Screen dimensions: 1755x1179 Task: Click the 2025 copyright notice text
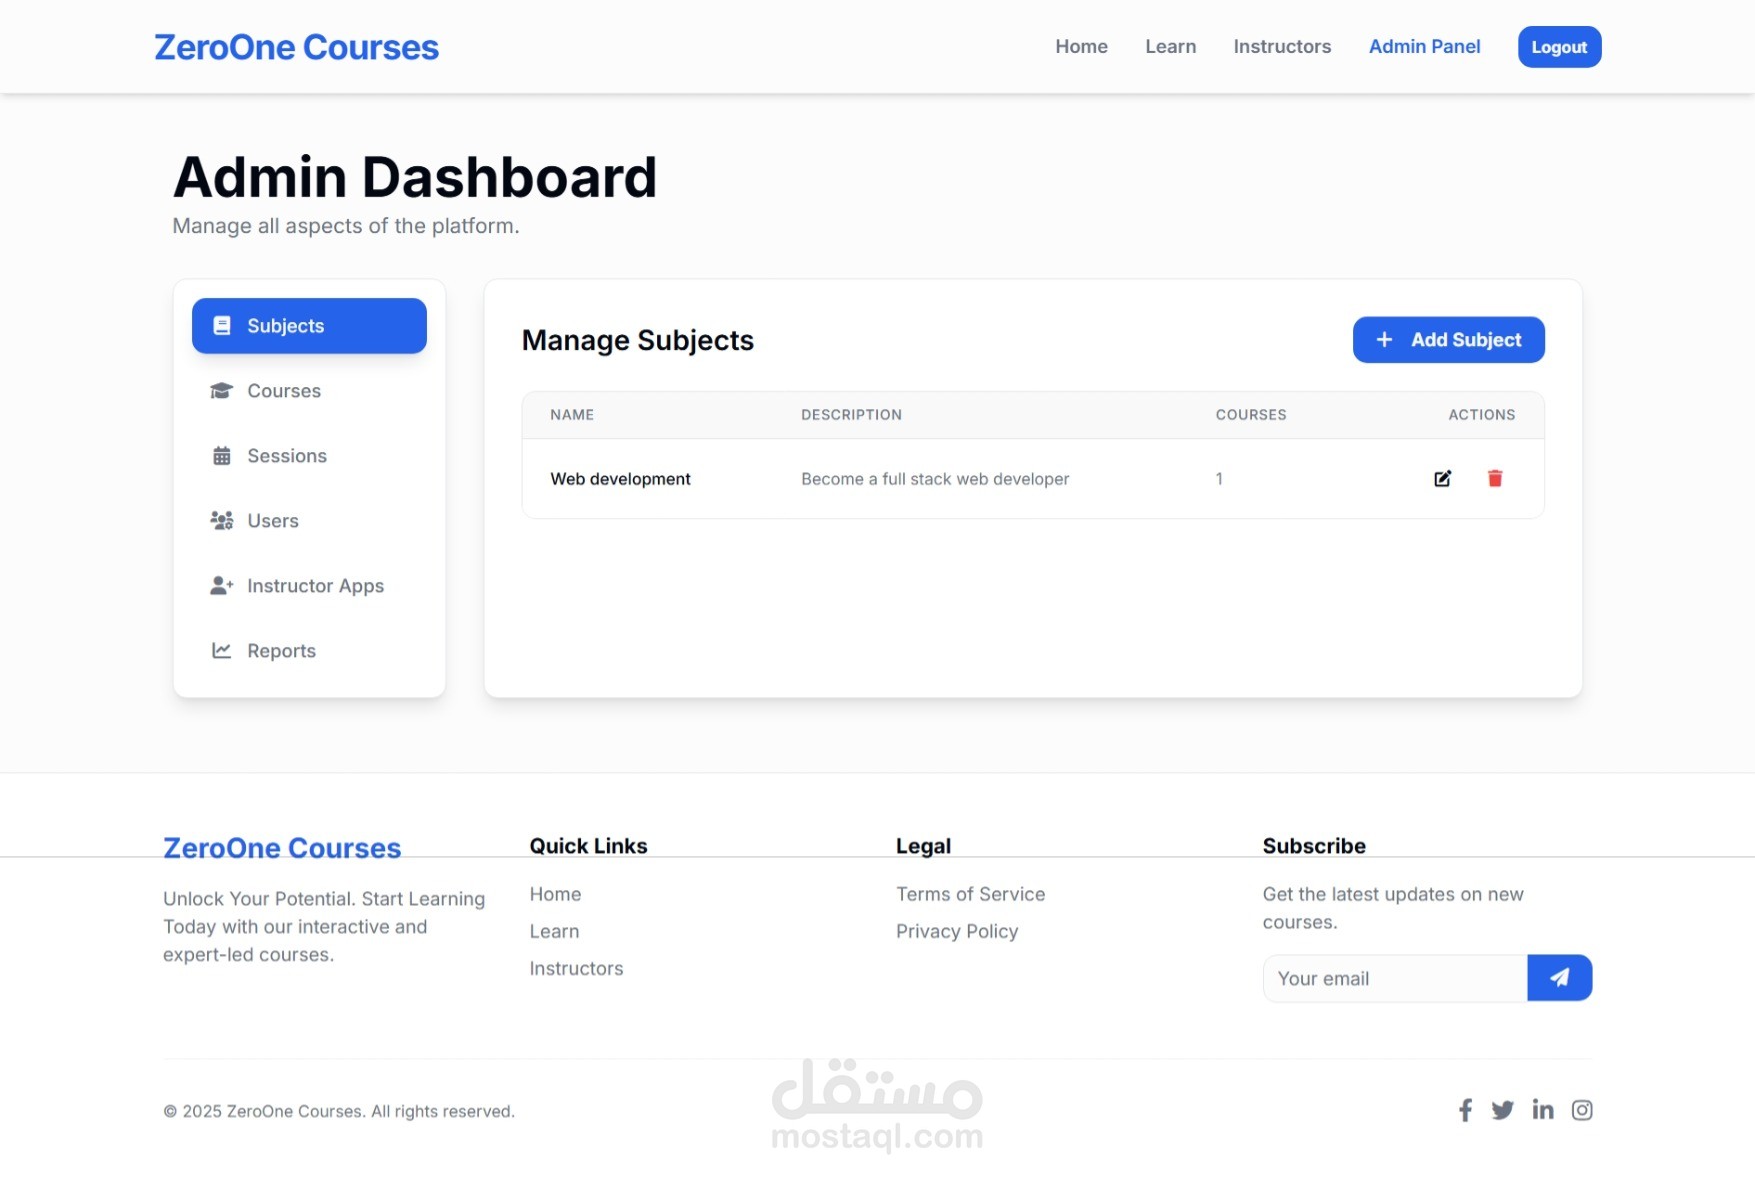coord(339,1111)
